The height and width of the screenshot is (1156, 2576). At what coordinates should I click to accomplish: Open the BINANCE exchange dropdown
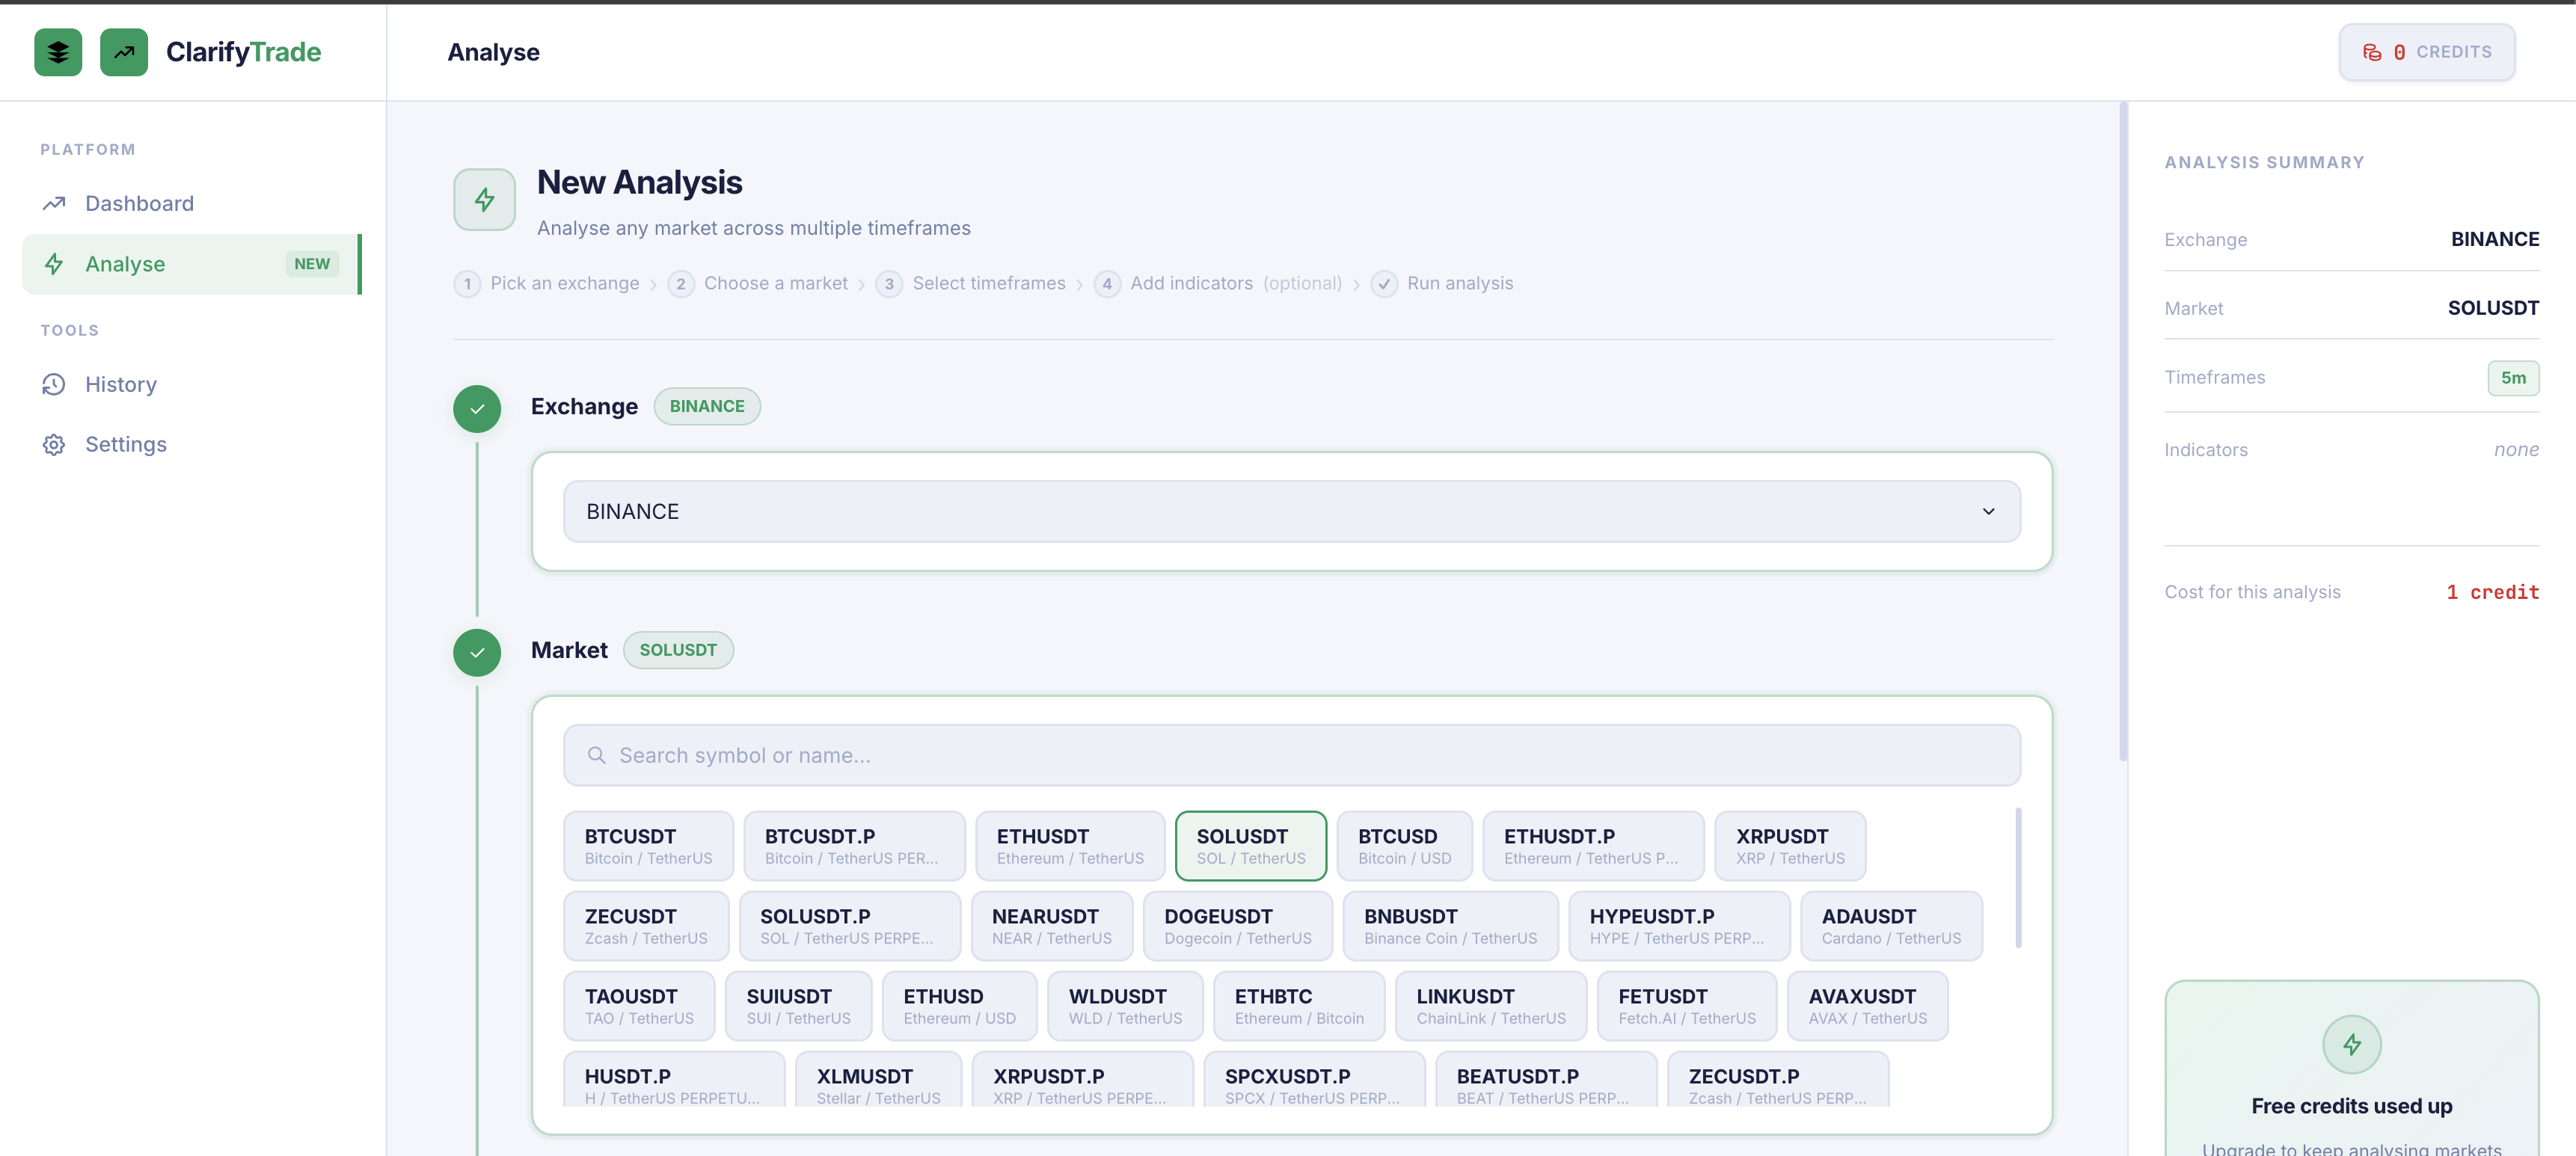(1292, 512)
